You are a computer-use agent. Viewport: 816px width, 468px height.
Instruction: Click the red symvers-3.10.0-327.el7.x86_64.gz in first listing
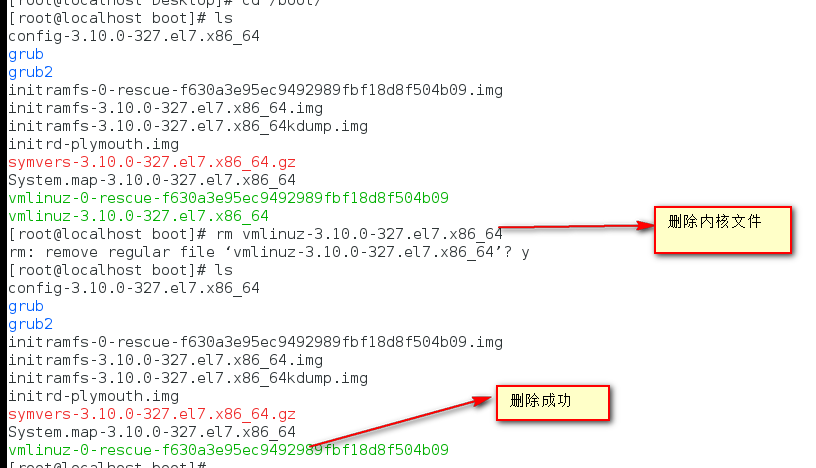tap(152, 162)
